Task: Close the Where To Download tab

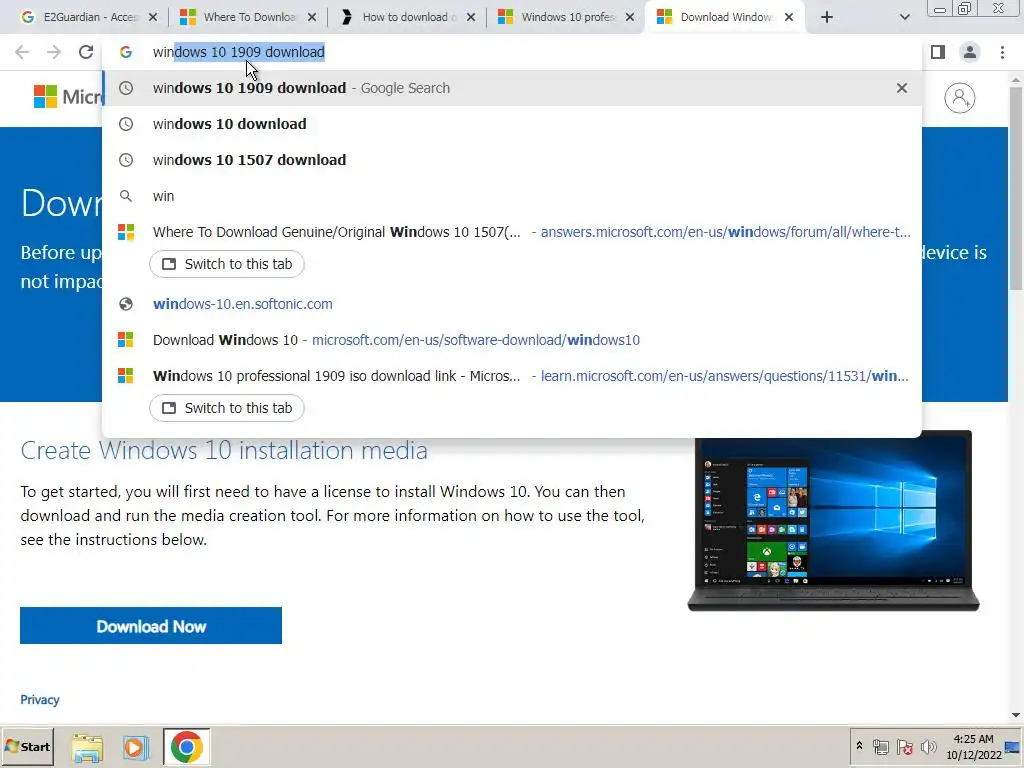Action: pos(312,17)
